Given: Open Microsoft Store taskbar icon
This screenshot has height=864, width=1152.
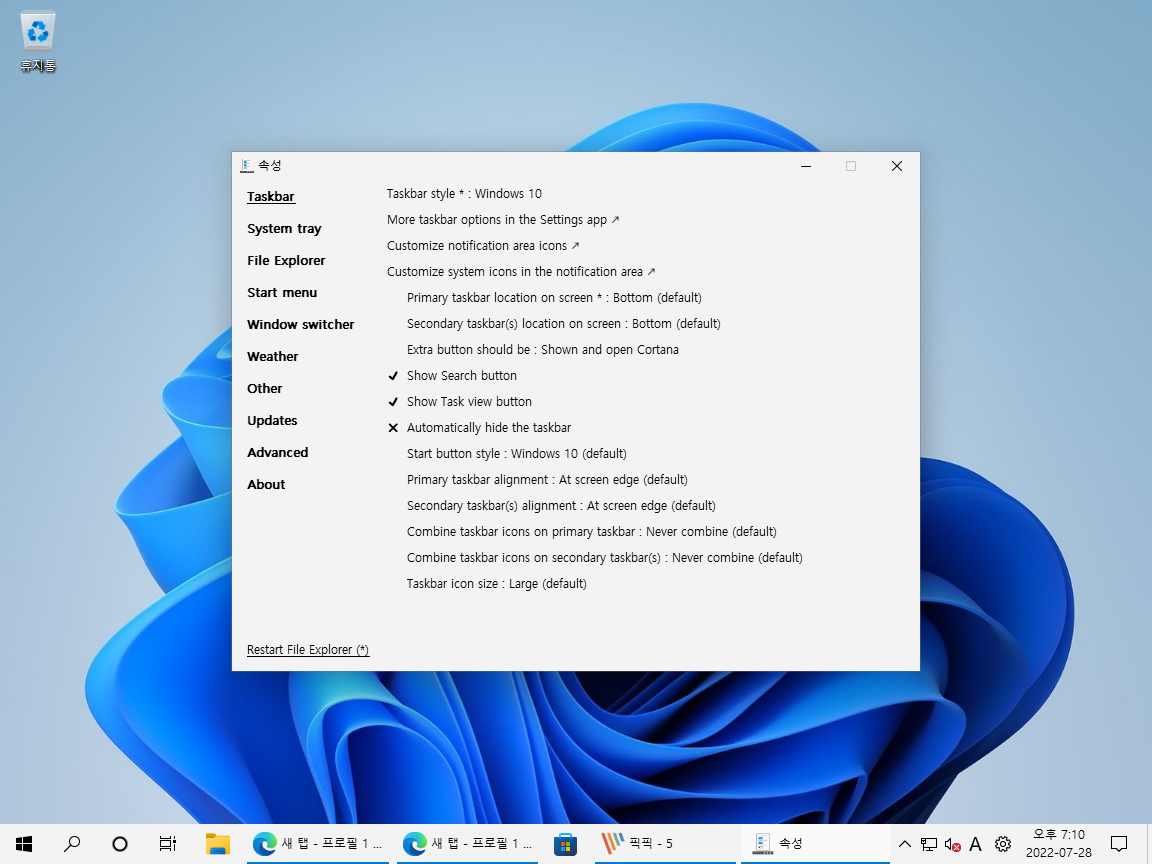Looking at the screenshot, I should pos(565,844).
